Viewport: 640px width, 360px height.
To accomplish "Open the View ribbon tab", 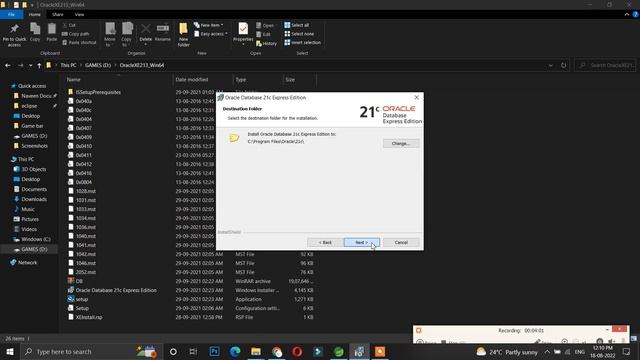I will (79, 15).
